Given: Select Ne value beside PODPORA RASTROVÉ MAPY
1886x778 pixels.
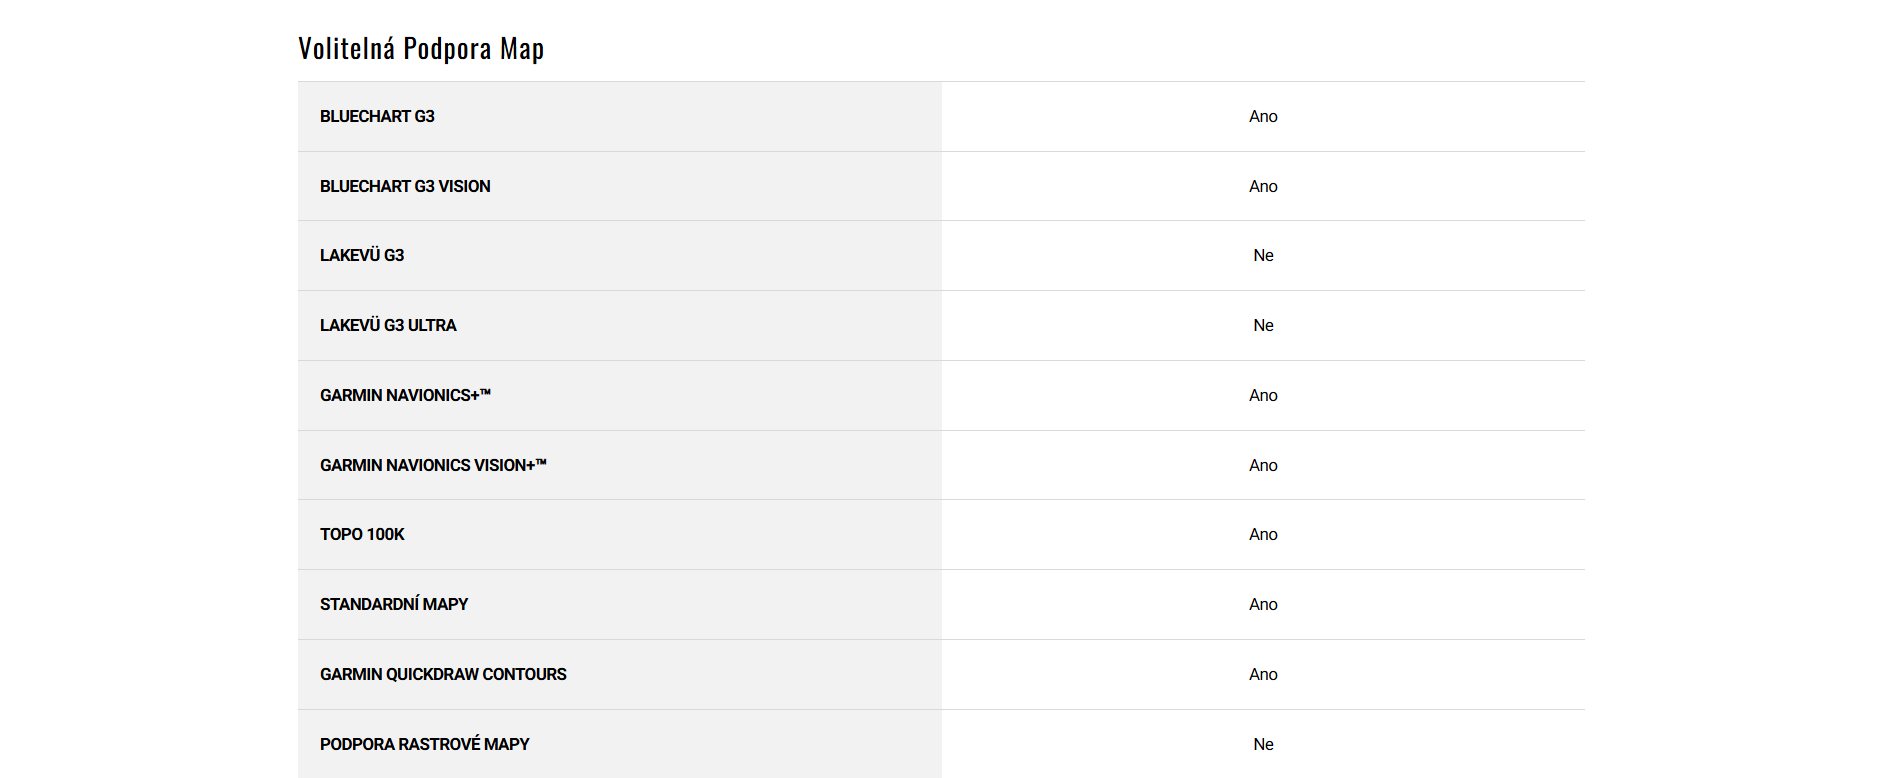Looking at the screenshot, I should [x=1263, y=745].
